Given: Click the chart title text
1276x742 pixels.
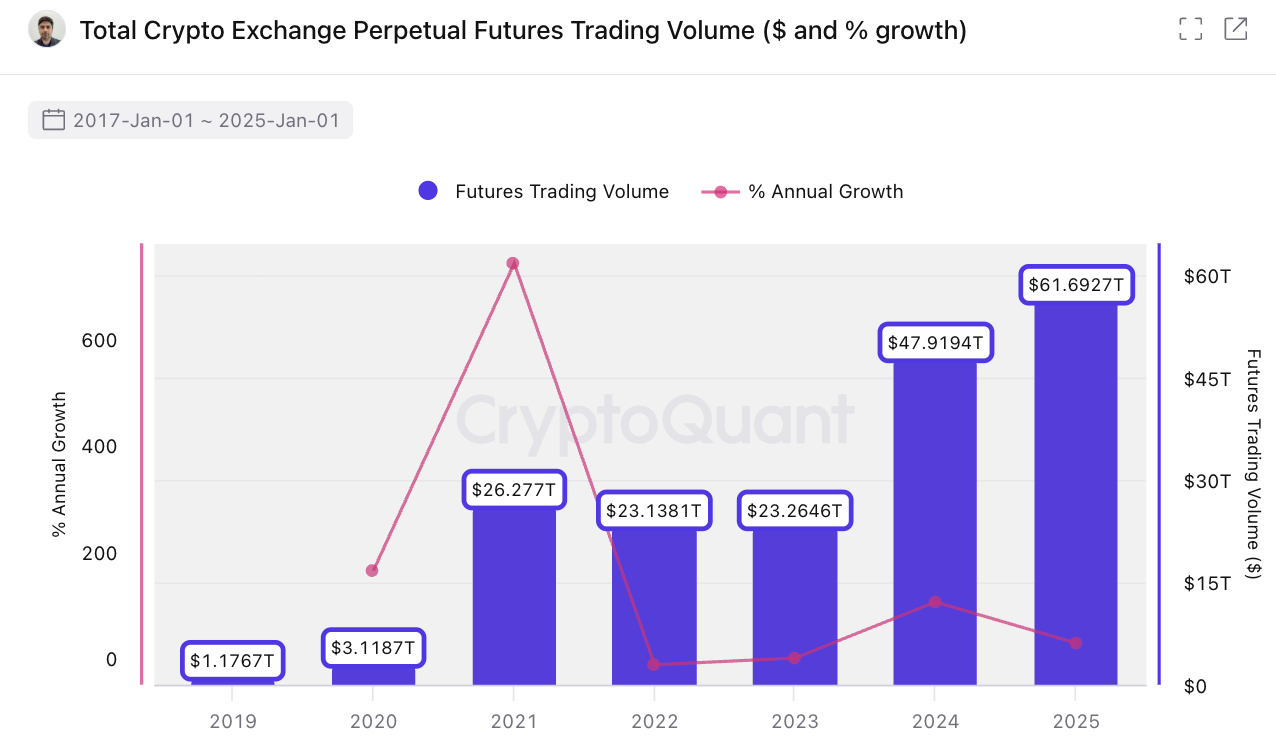Looking at the screenshot, I should [x=523, y=31].
